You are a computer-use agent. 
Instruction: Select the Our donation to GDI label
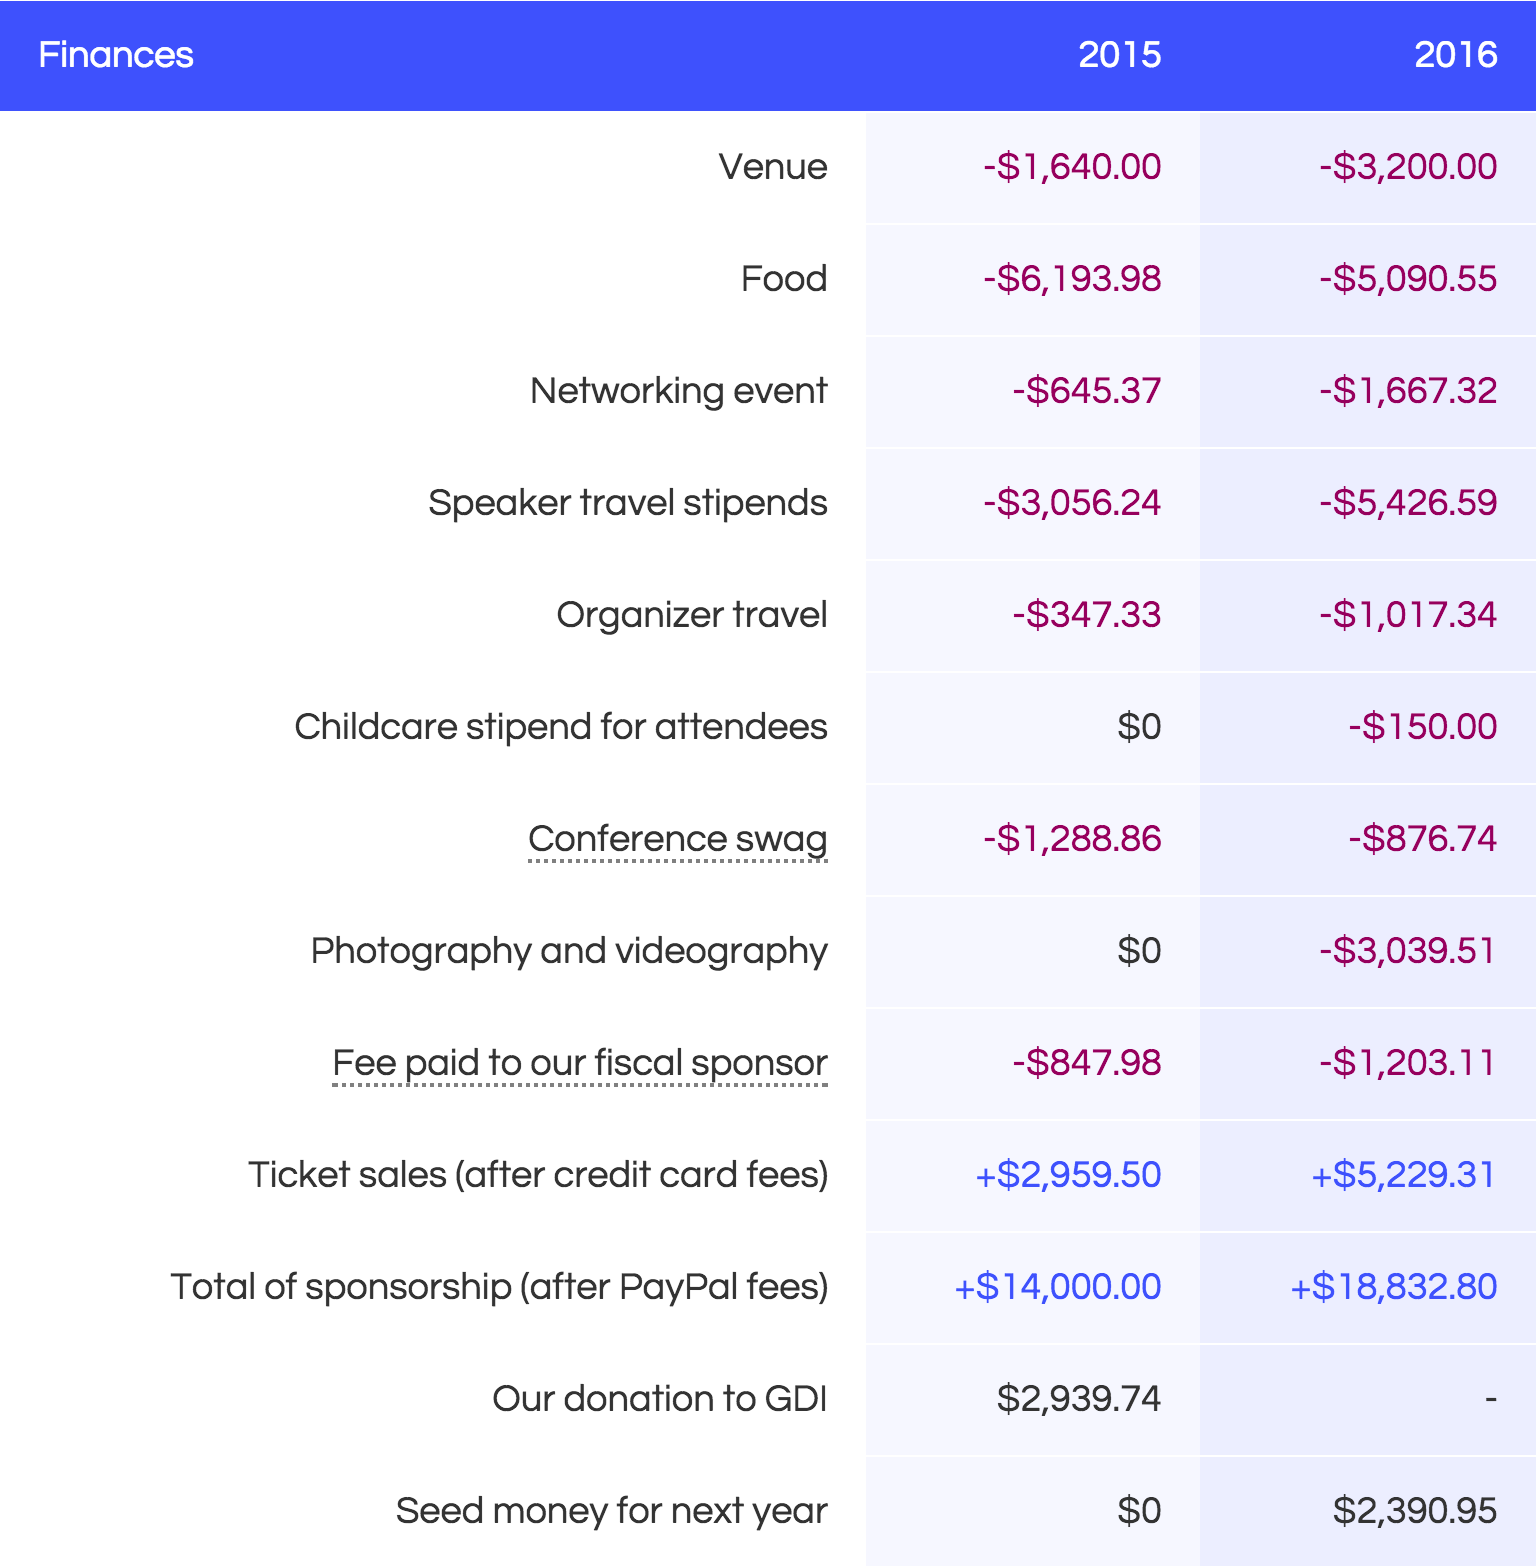[x=659, y=1399]
